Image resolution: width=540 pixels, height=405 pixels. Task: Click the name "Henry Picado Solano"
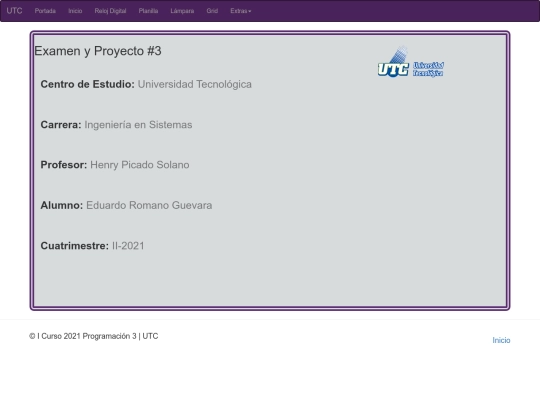click(x=139, y=165)
